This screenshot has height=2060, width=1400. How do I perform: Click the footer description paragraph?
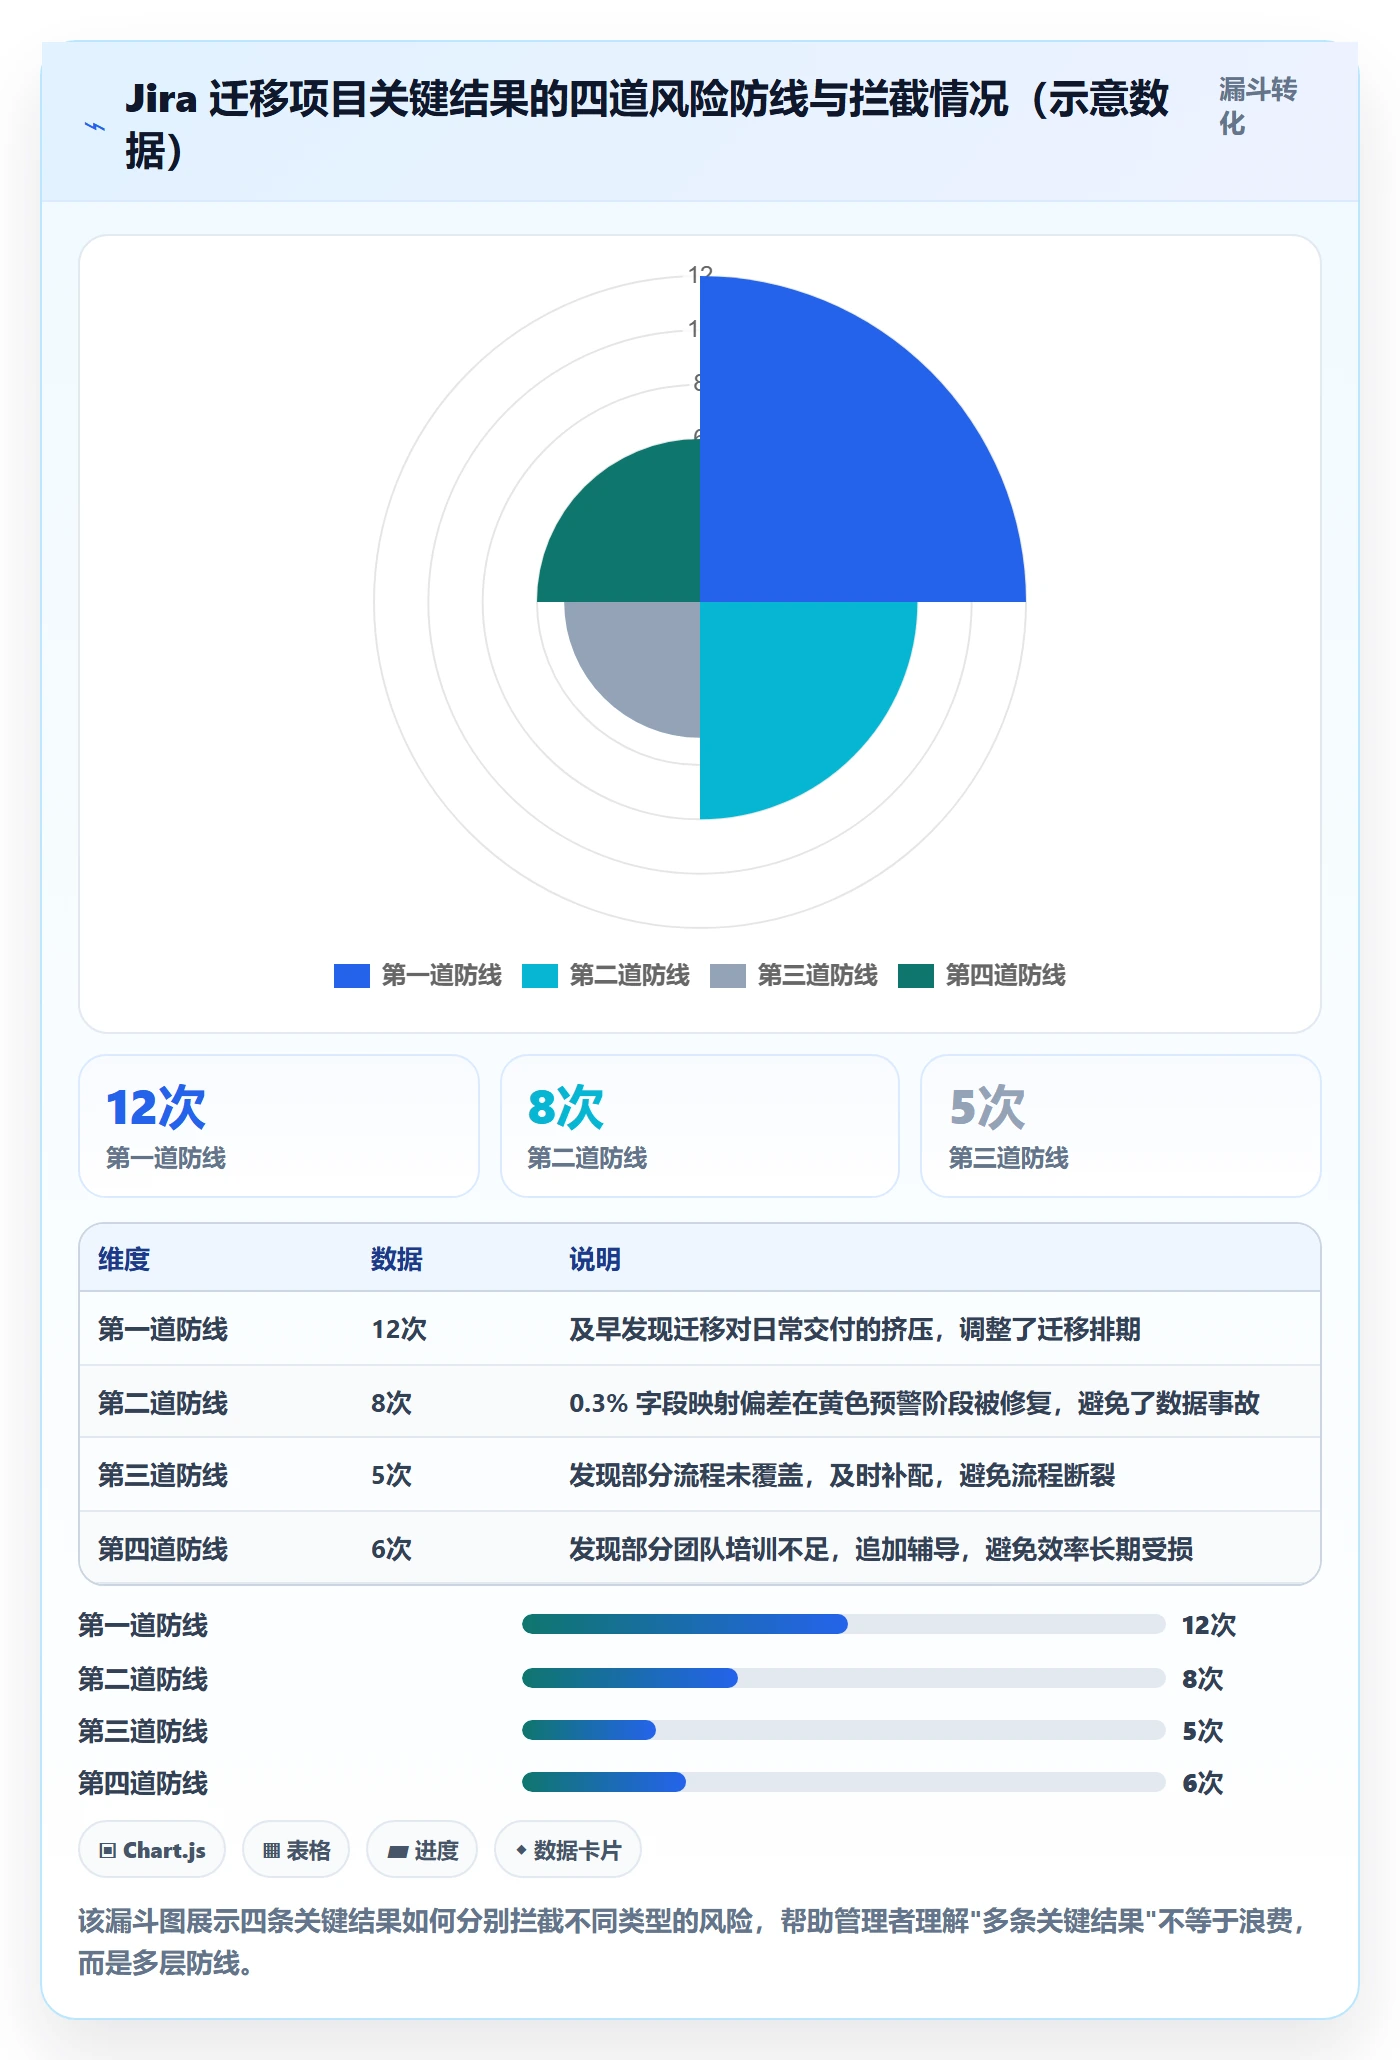coord(692,1942)
